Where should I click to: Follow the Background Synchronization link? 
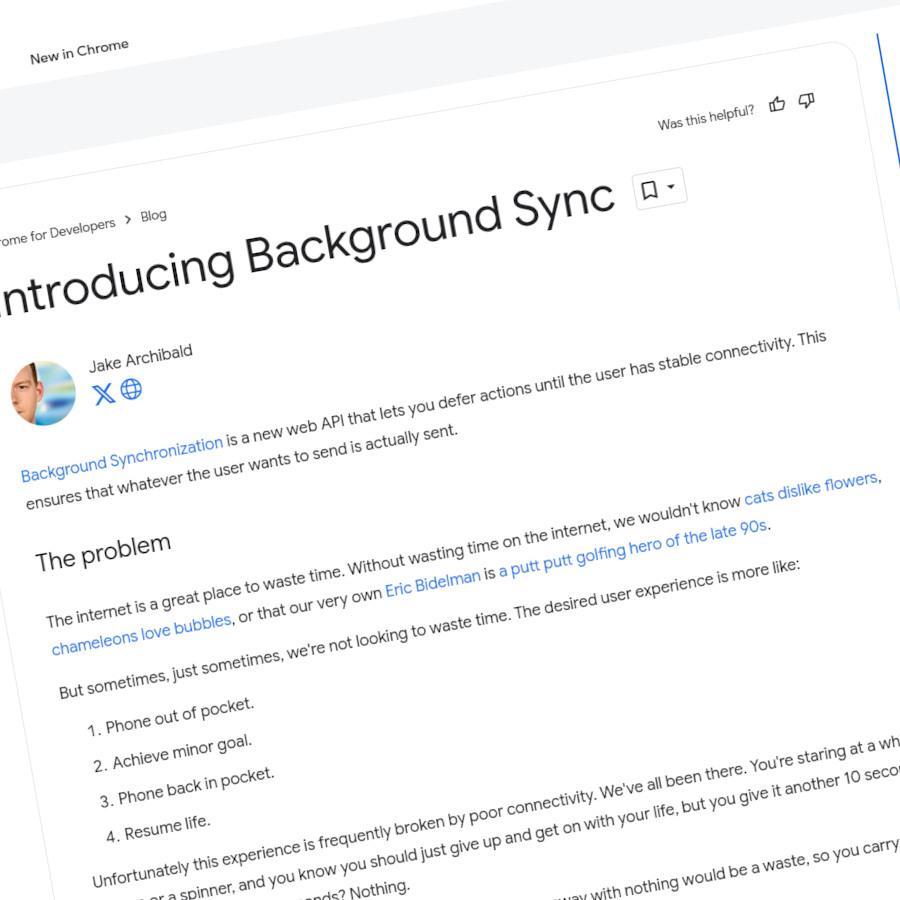[122, 460]
